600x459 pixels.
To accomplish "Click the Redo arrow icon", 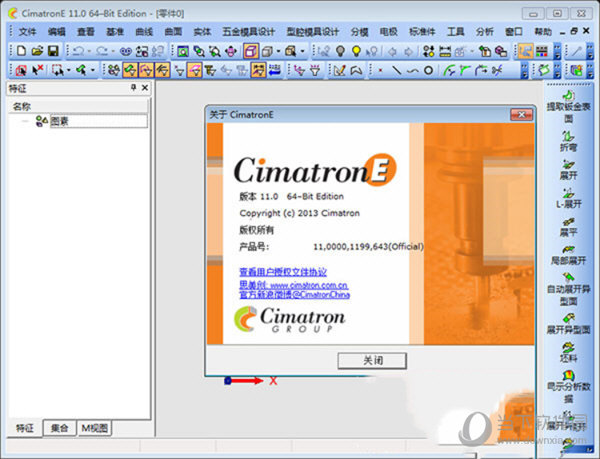I will (x=102, y=51).
